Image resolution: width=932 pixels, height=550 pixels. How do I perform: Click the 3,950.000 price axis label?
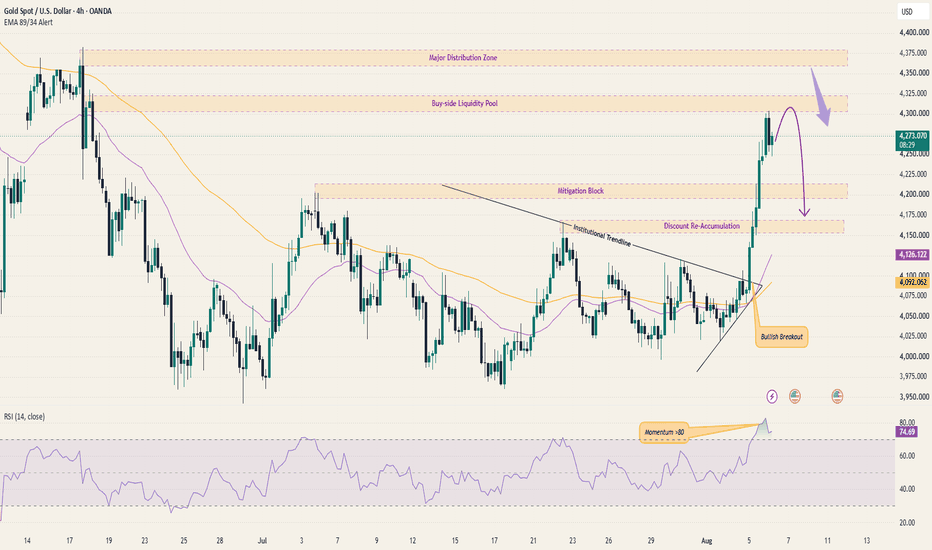click(914, 397)
